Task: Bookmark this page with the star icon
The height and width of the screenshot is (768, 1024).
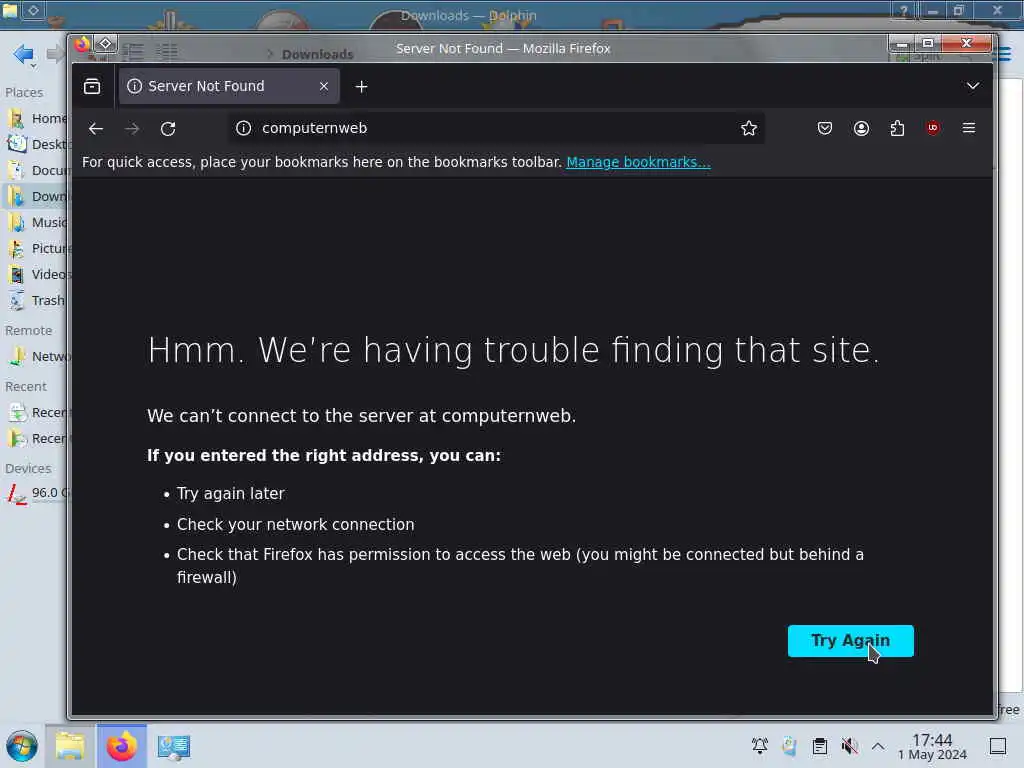Action: [x=748, y=128]
